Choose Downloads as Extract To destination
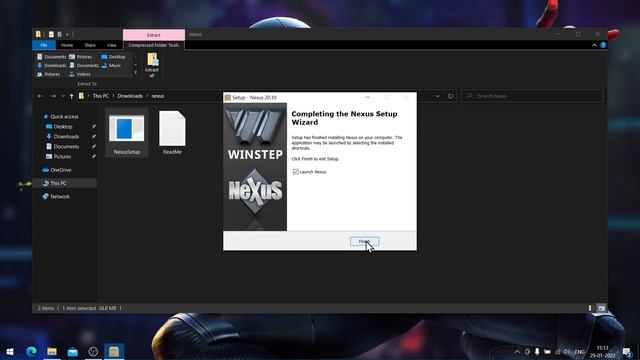This screenshot has height=360, width=640. click(51, 65)
